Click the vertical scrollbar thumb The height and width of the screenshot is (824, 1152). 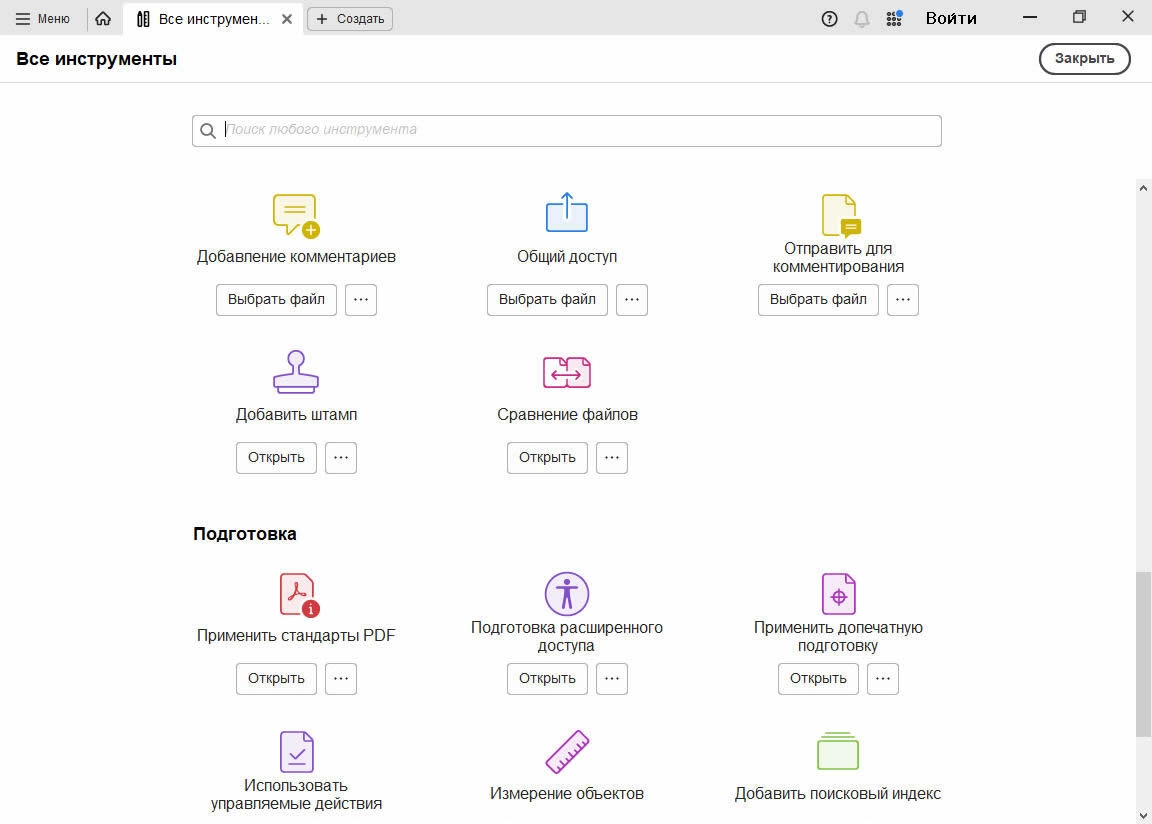point(1143,655)
